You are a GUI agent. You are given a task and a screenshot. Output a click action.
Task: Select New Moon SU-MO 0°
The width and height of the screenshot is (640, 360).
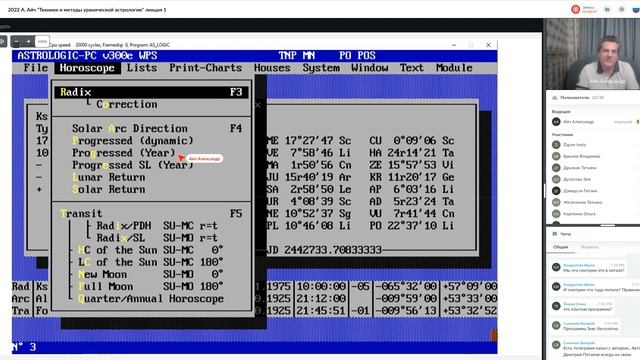point(150,274)
